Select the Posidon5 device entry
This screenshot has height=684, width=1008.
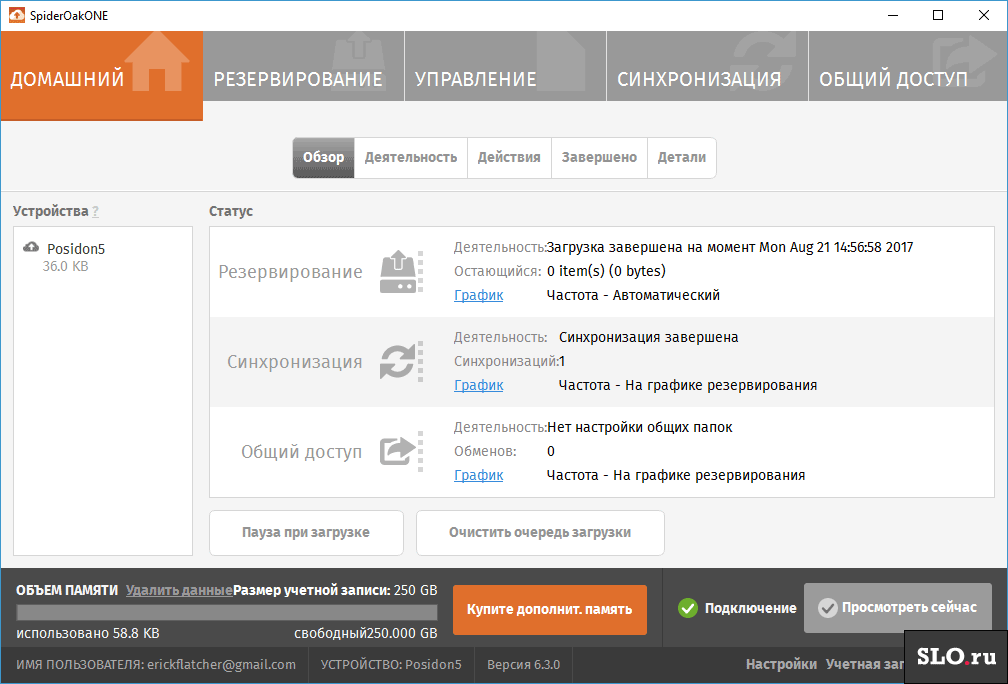coord(103,256)
